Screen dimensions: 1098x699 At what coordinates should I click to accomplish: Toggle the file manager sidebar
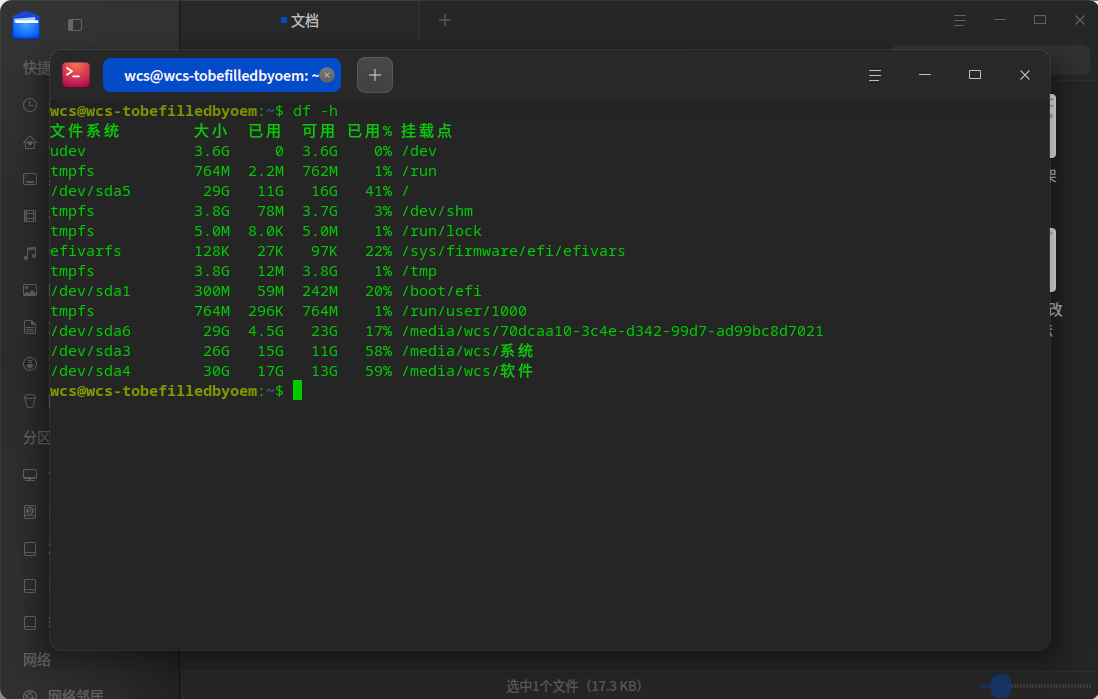tap(75, 25)
